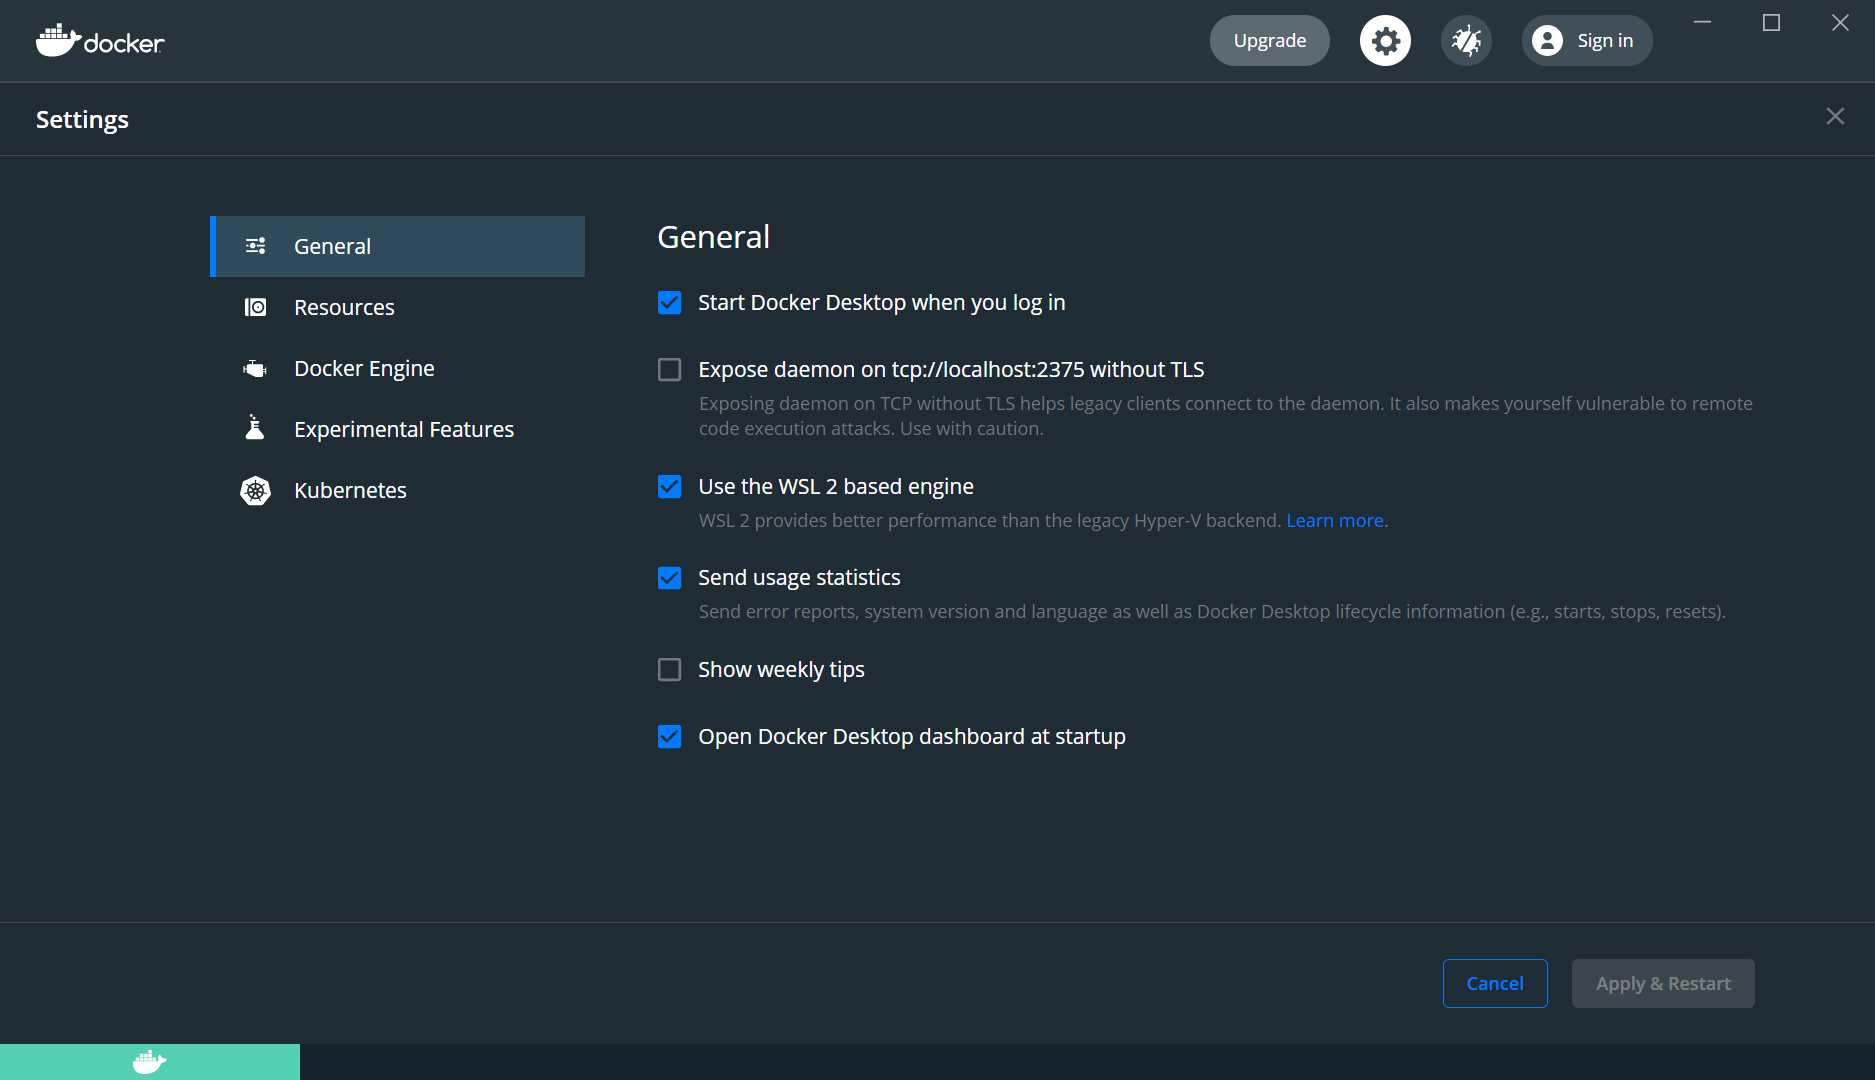Click the Kubernetes helm wheel icon

tap(256, 490)
